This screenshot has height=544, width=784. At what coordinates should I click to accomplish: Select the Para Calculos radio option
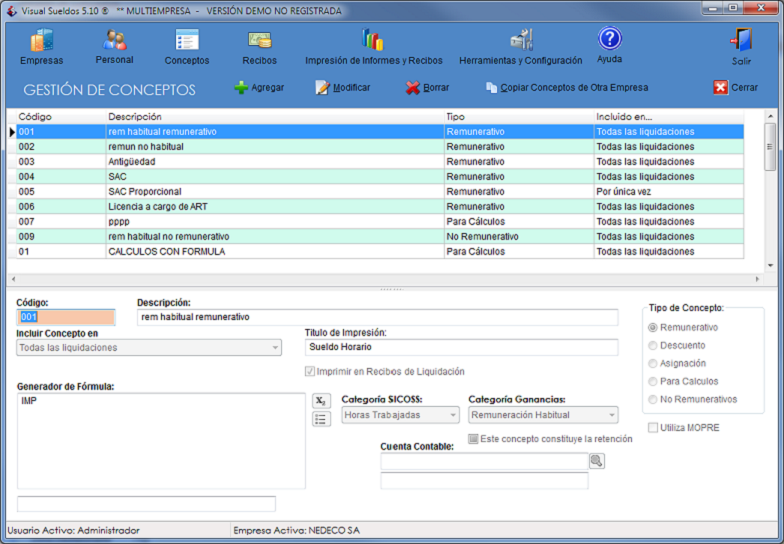pos(654,381)
